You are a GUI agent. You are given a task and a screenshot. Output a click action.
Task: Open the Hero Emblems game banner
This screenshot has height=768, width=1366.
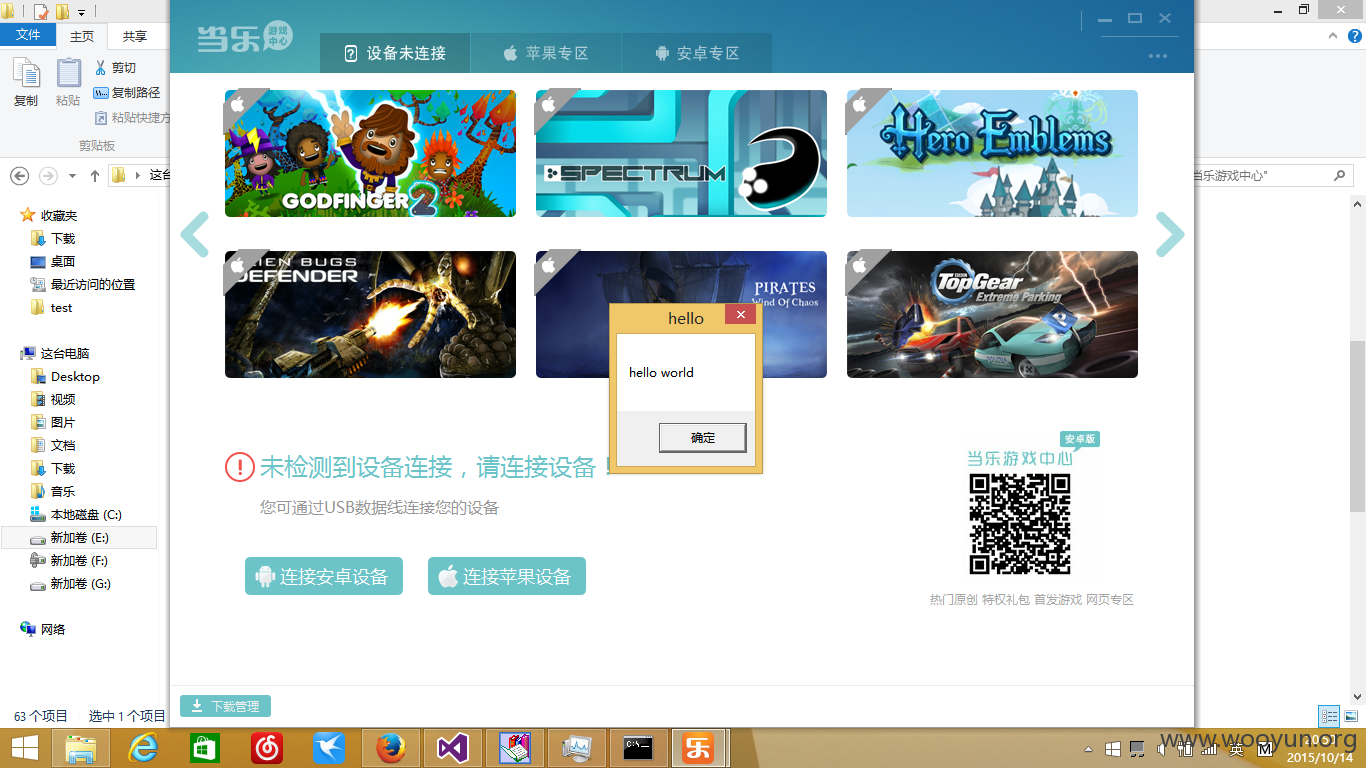click(992, 153)
